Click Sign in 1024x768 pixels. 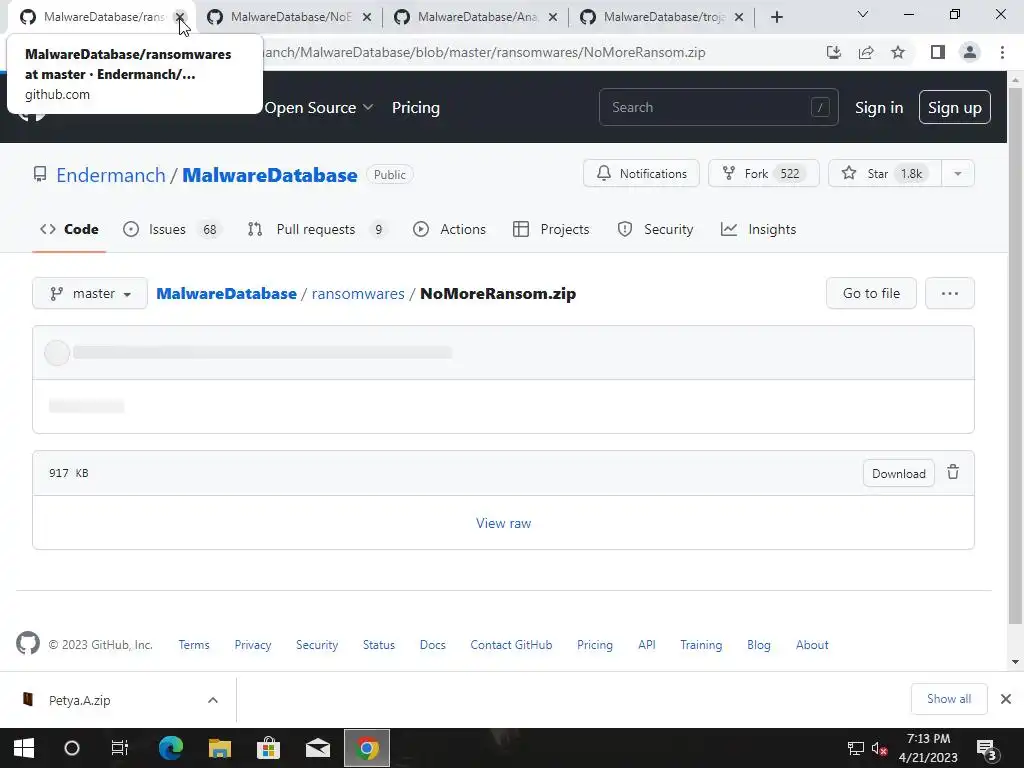click(x=879, y=108)
